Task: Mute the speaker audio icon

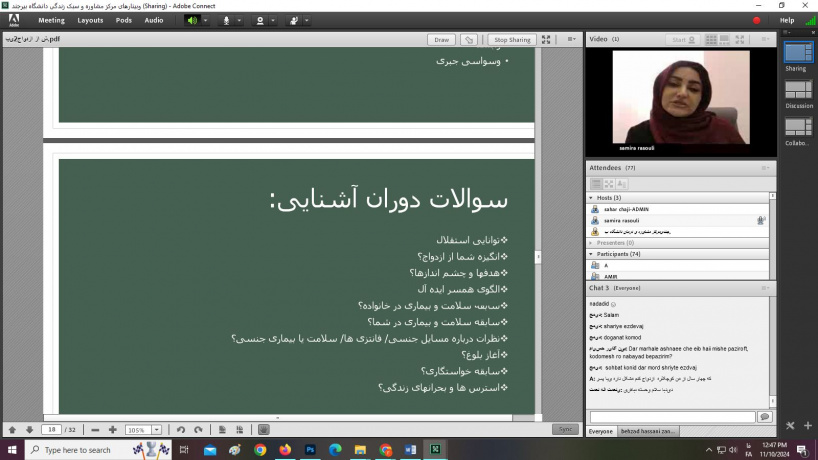Action: point(193,21)
